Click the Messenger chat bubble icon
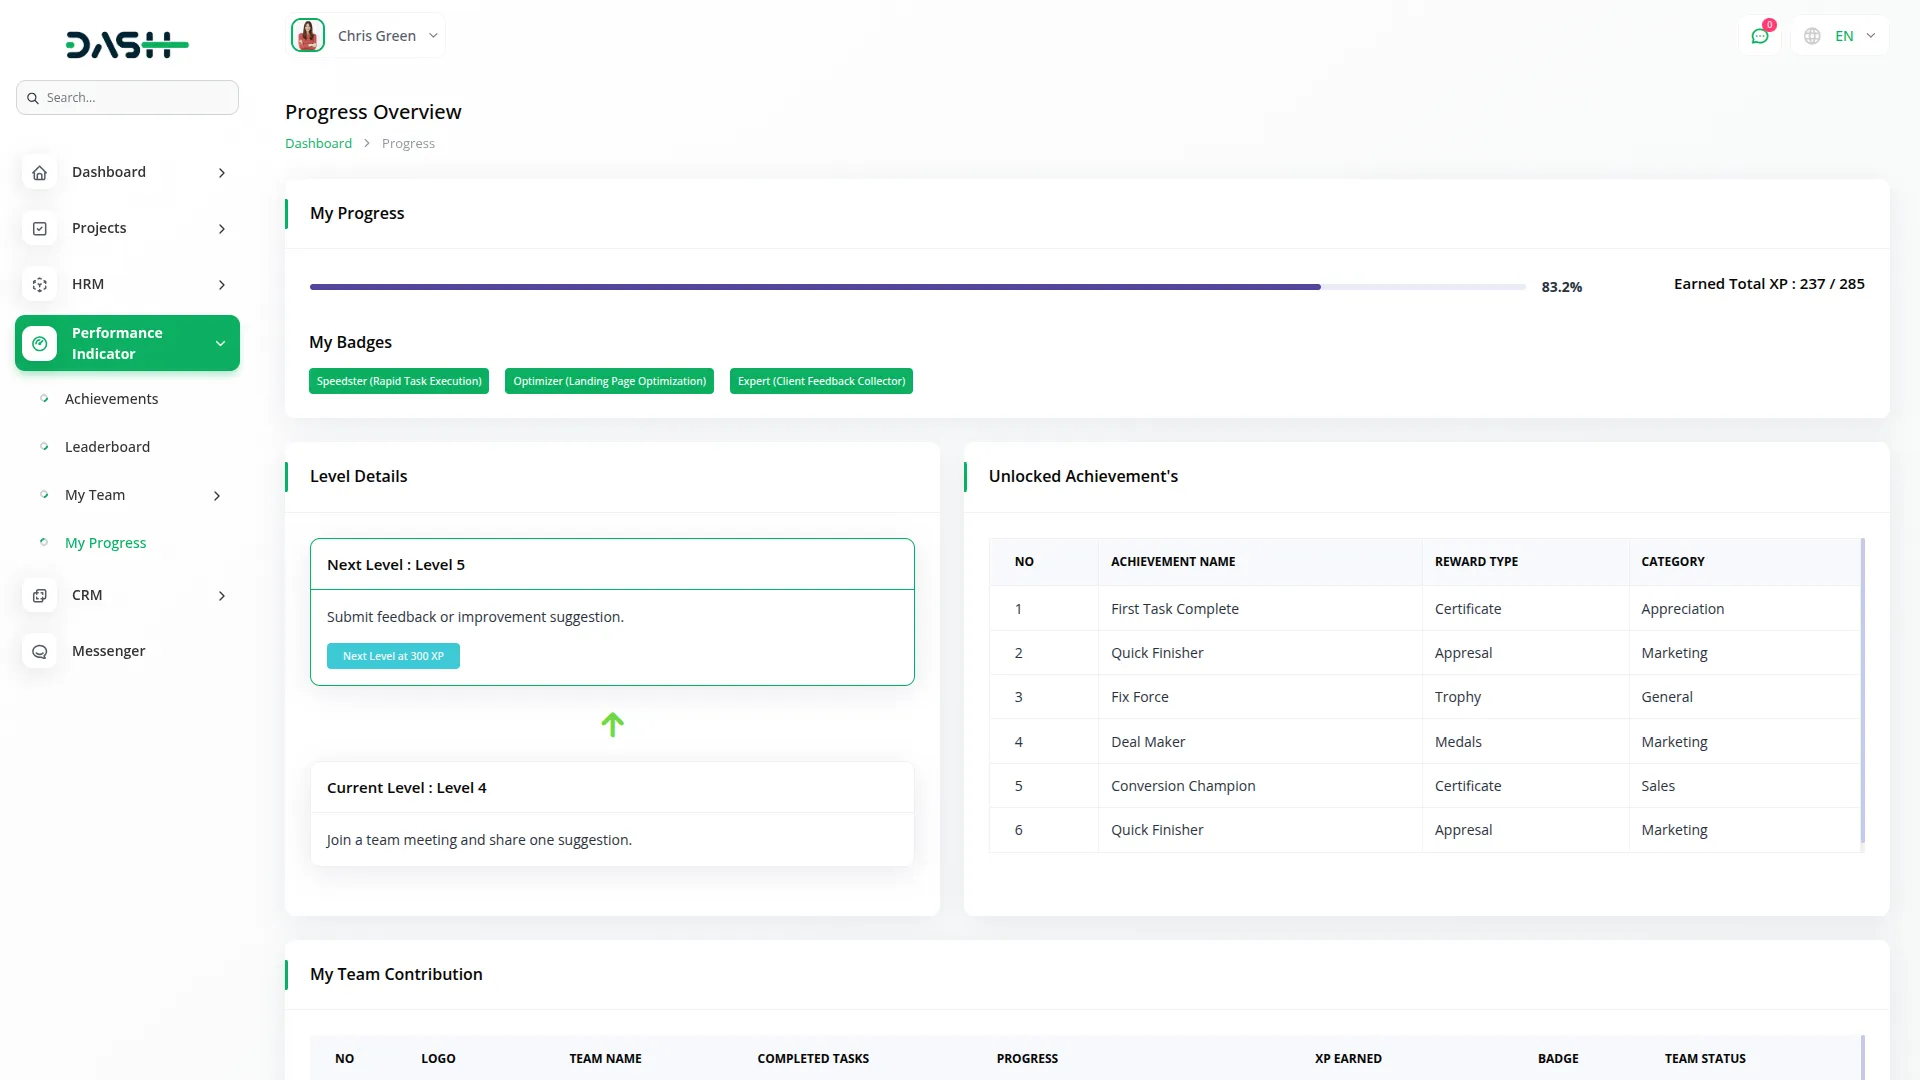This screenshot has height=1080, width=1920. [x=39, y=652]
